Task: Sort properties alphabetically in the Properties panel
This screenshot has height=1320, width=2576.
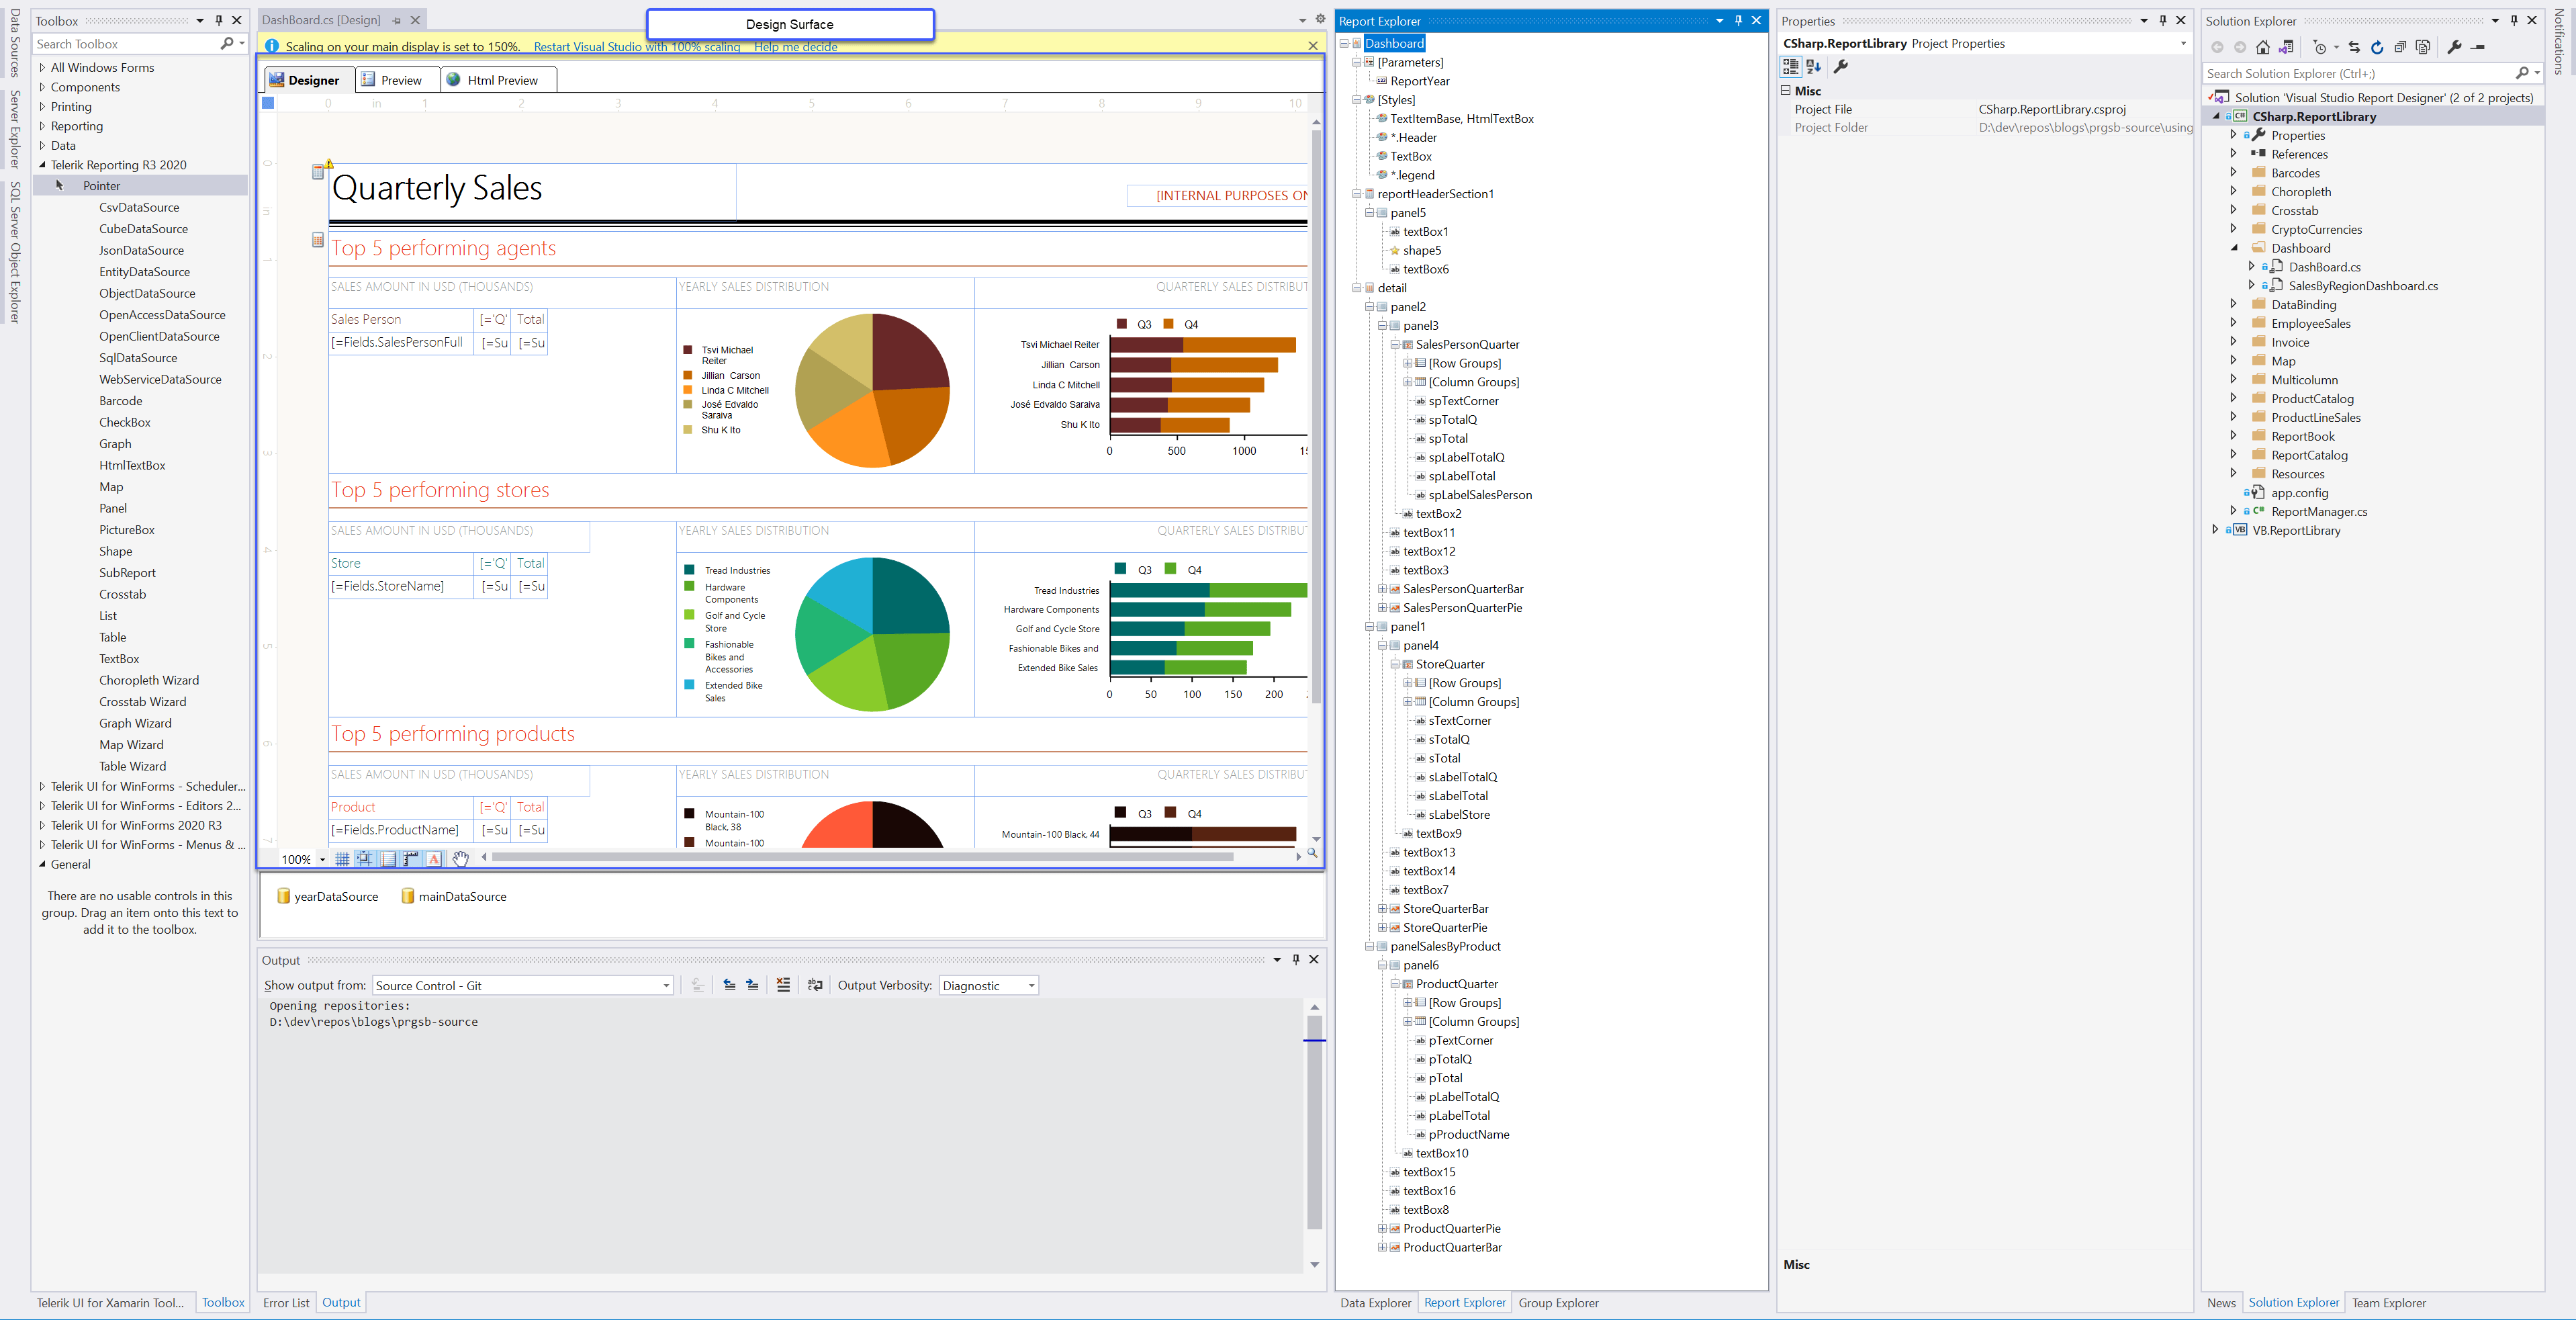Action: (1813, 67)
